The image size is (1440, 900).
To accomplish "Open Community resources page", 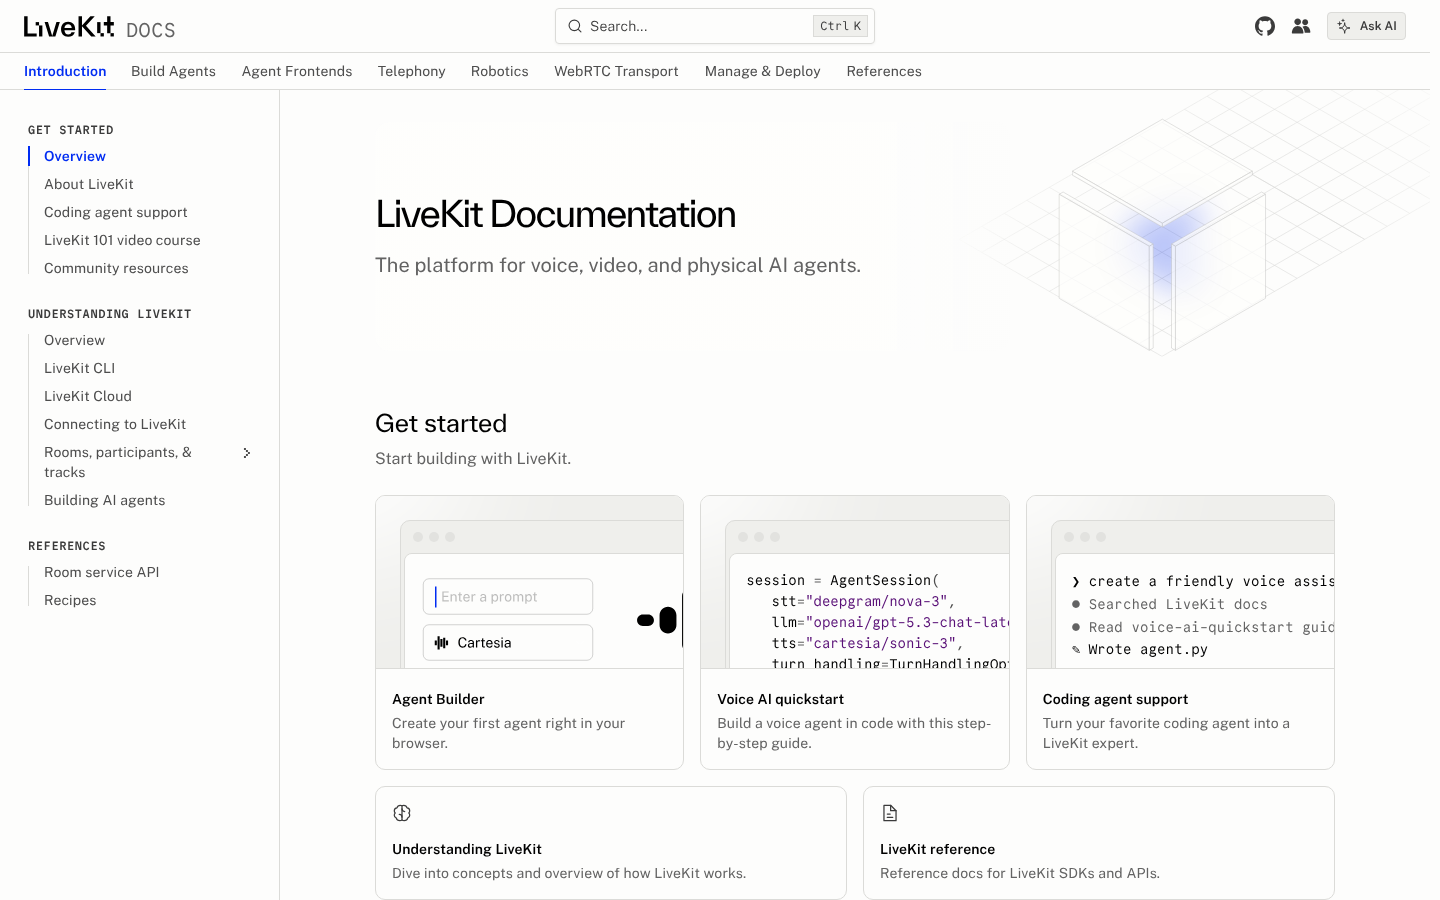I will click(x=116, y=268).
